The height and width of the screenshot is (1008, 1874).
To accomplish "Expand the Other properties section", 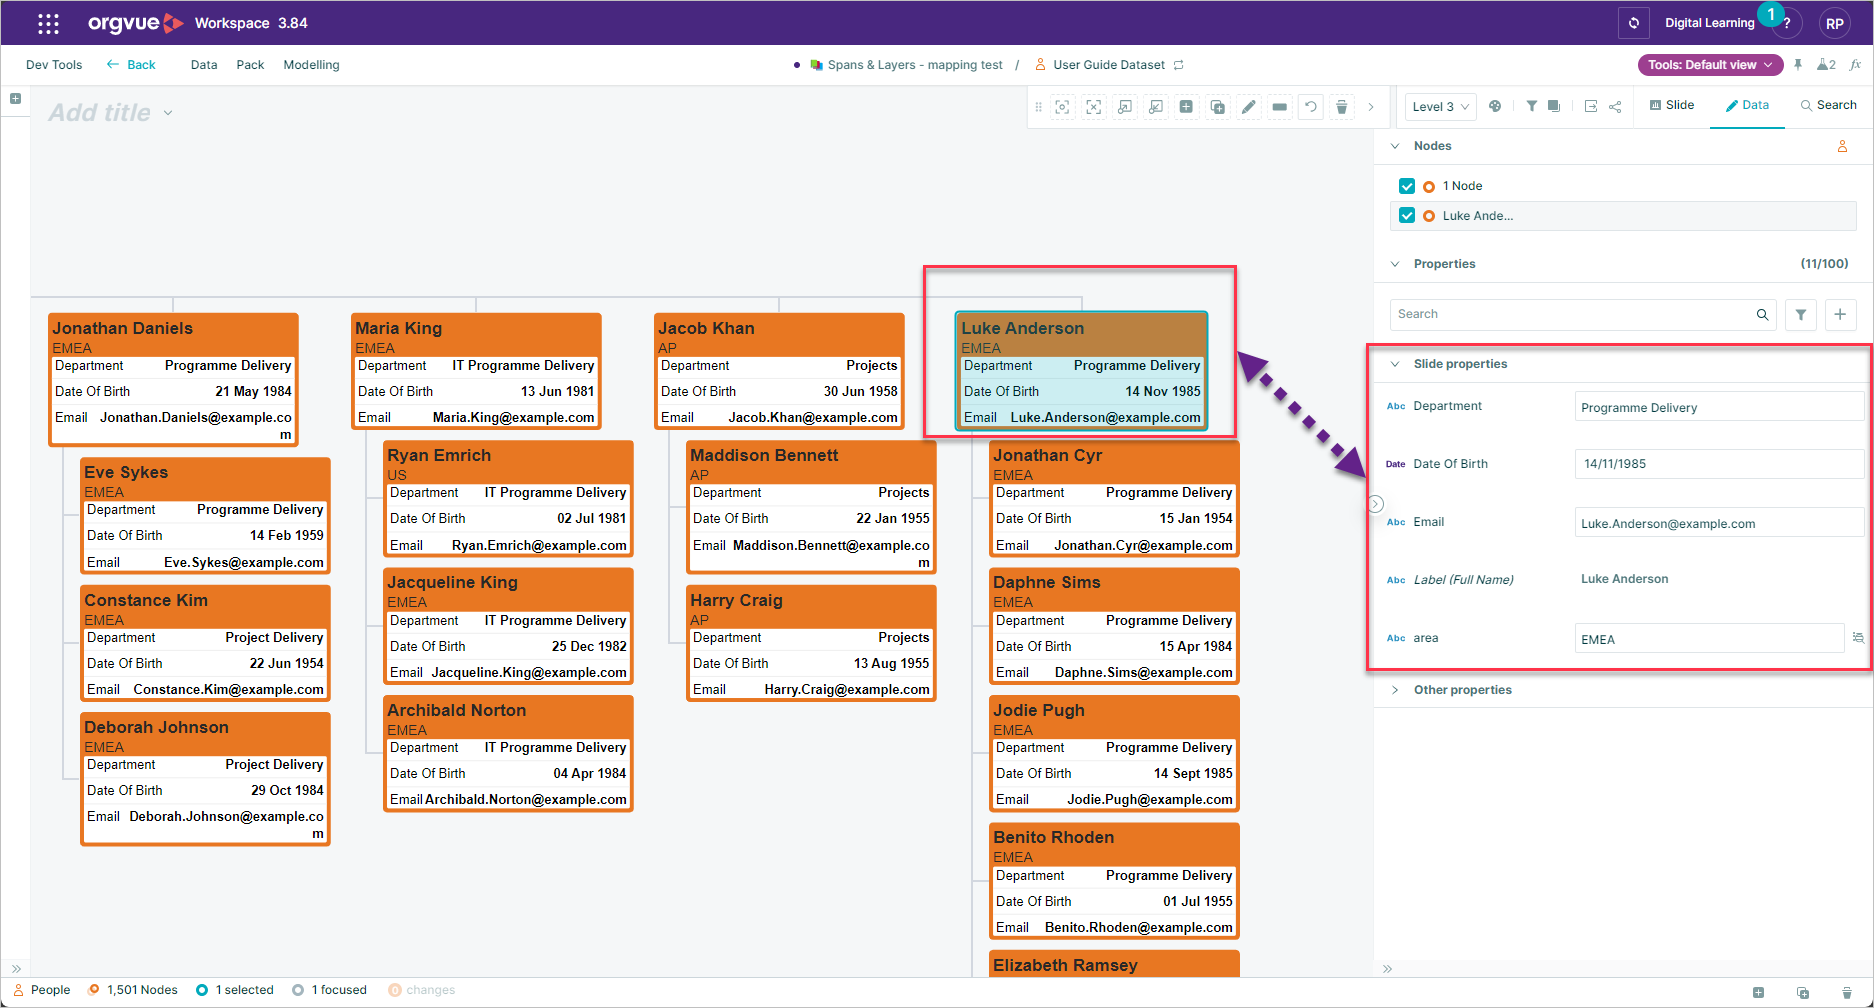I will tap(1395, 690).
